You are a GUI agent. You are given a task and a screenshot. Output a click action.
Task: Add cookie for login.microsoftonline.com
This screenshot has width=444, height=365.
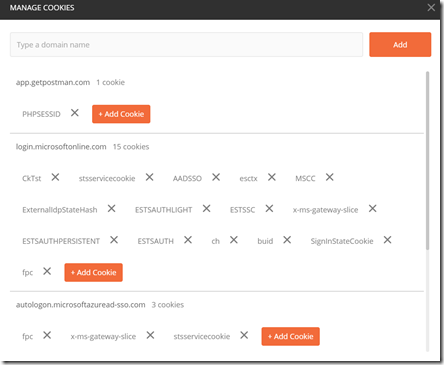point(93,272)
